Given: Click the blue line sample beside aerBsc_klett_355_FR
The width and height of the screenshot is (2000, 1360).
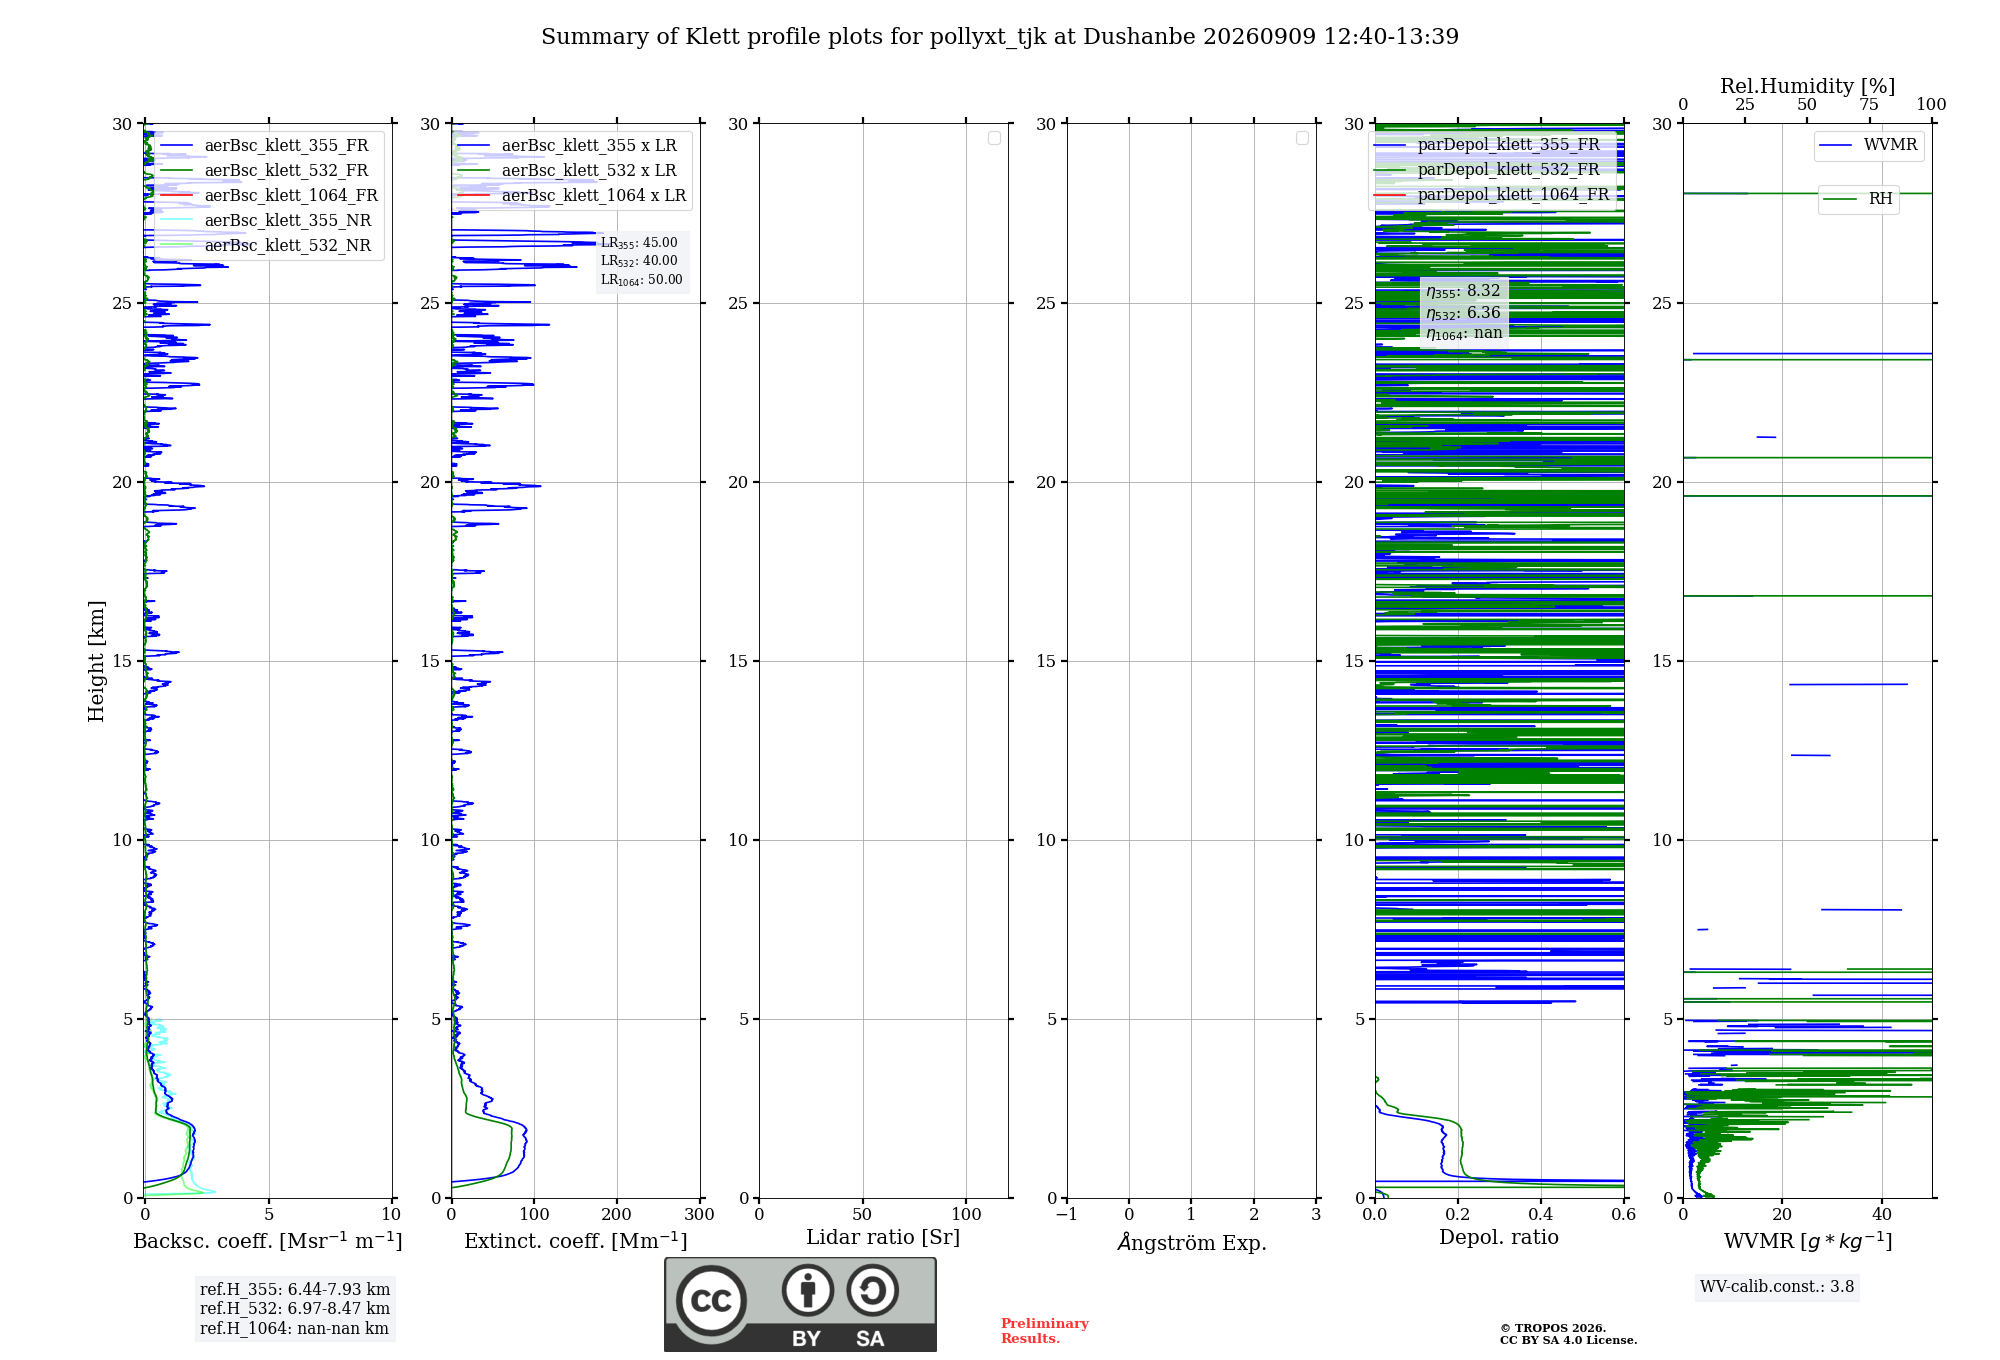Looking at the screenshot, I should (176, 146).
